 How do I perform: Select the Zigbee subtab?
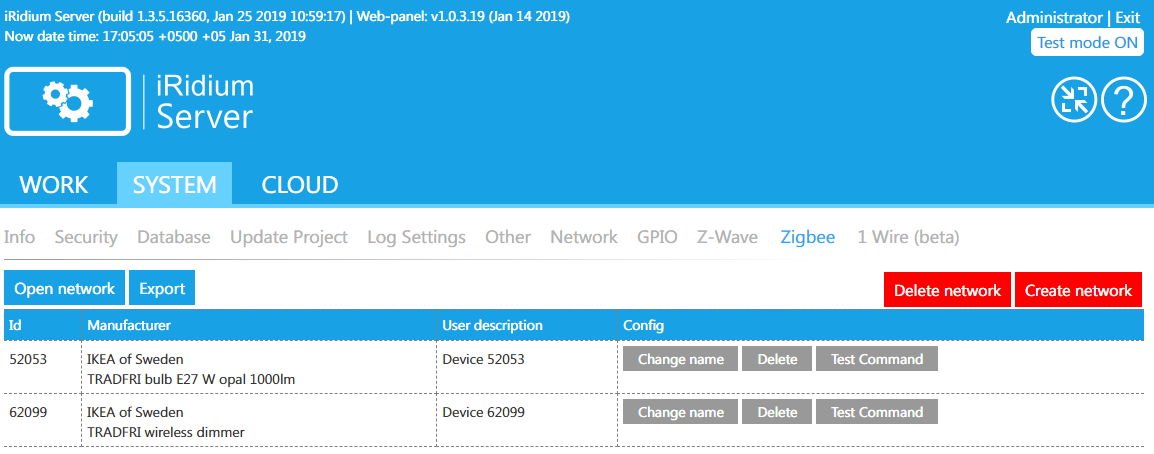[807, 237]
